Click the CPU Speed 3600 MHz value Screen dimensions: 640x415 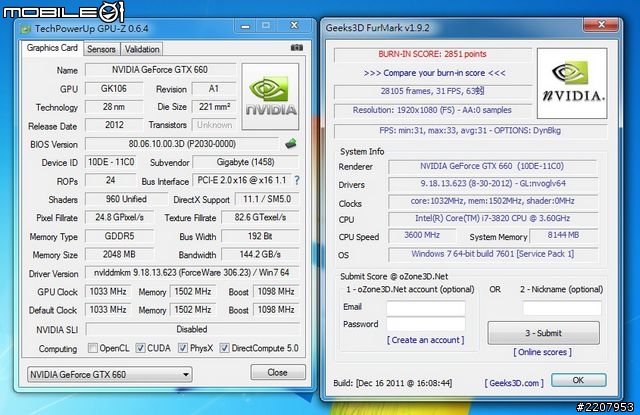422,235
